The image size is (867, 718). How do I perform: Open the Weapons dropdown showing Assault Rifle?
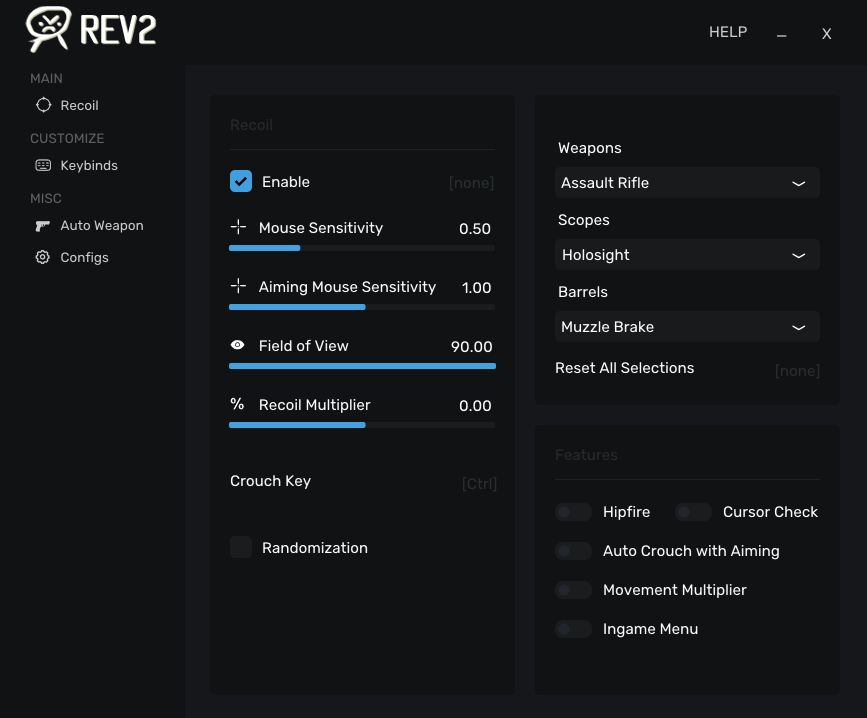tap(687, 183)
